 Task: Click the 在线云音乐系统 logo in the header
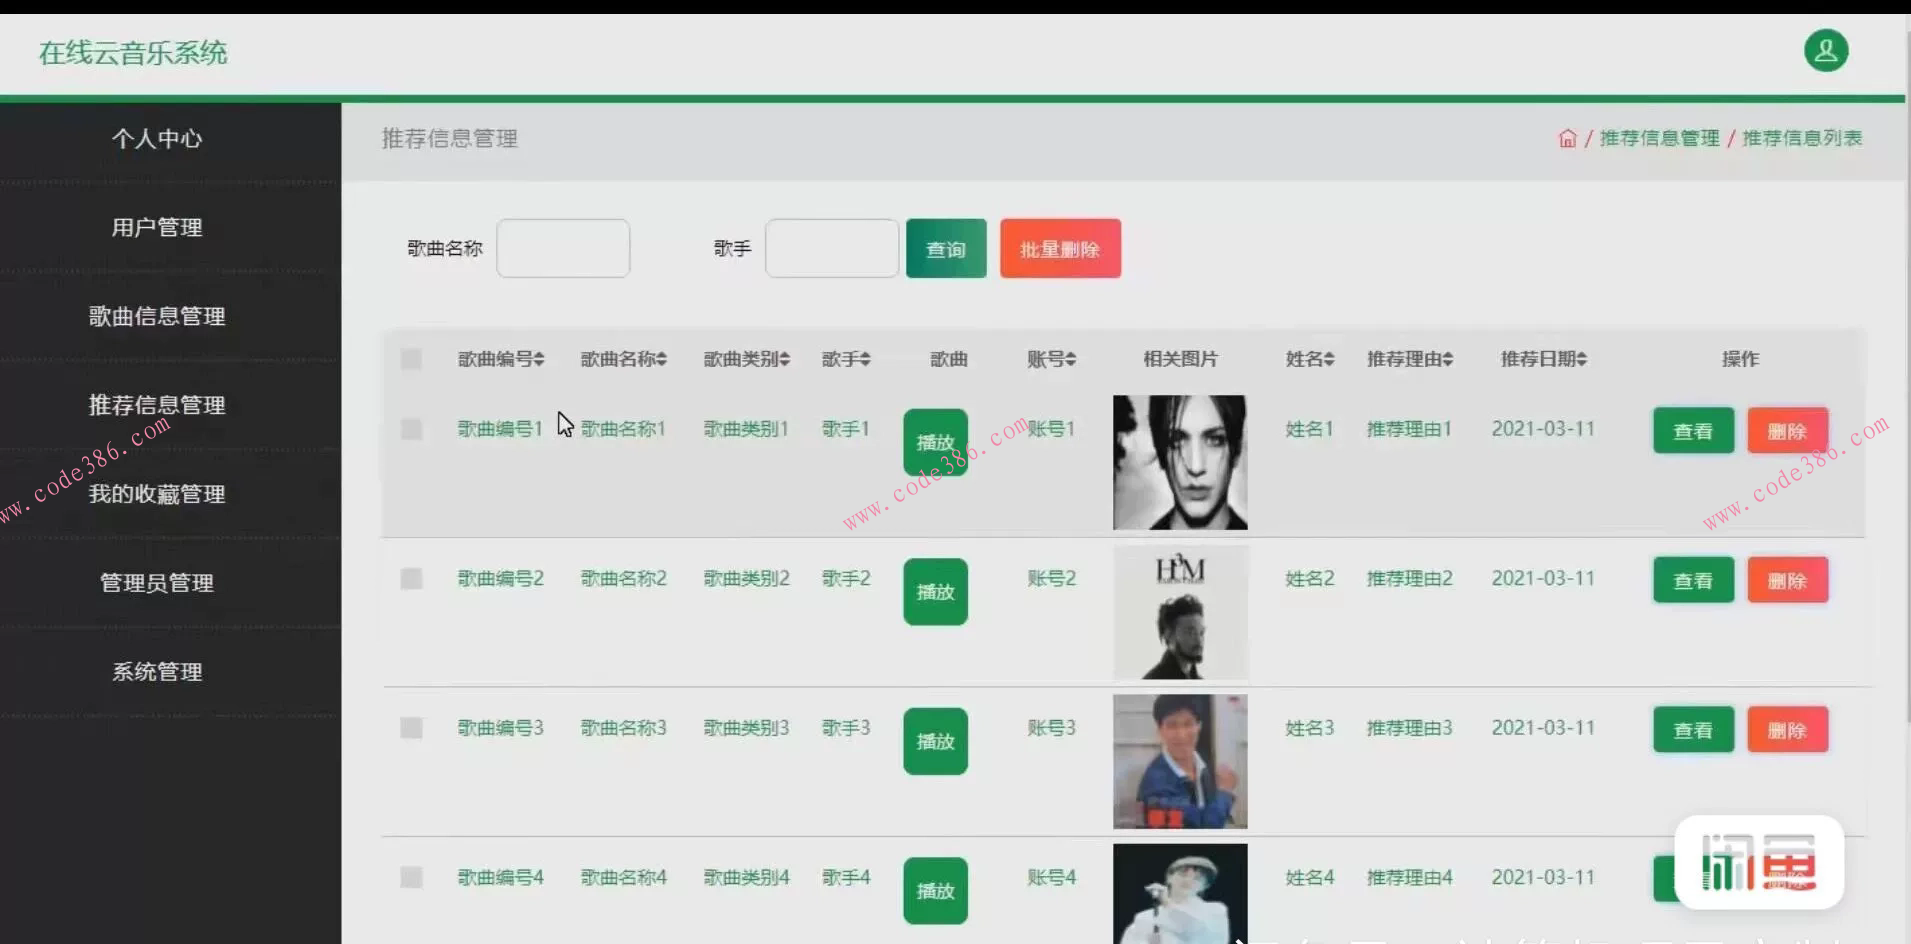click(132, 52)
